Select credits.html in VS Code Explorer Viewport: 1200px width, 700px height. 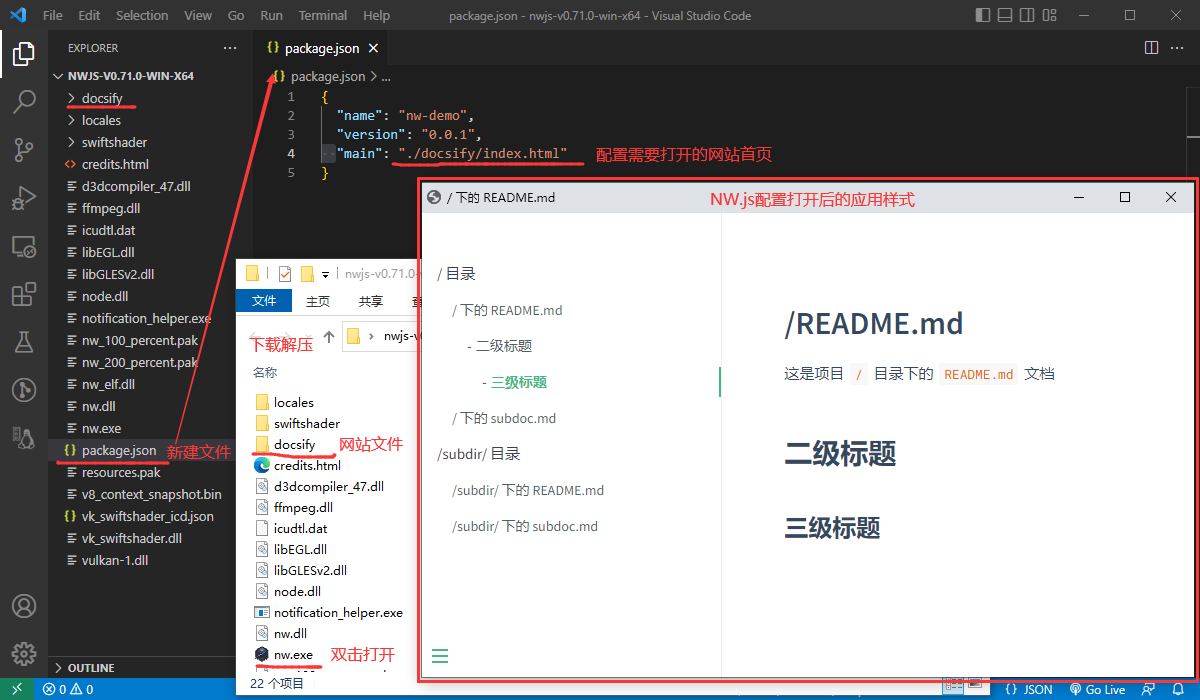(x=115, y=164)
